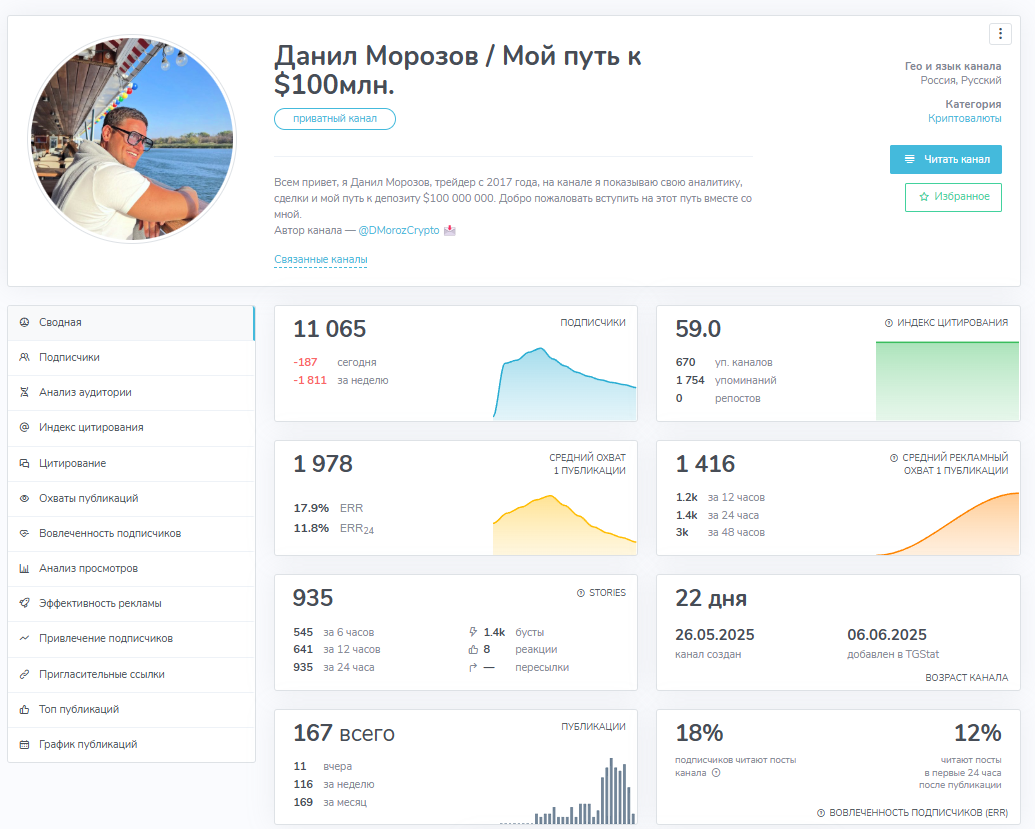Click the people icon beside Подписчики
Image resolution: width=1035 pixels, height=829 pixels.
(24, 357)
